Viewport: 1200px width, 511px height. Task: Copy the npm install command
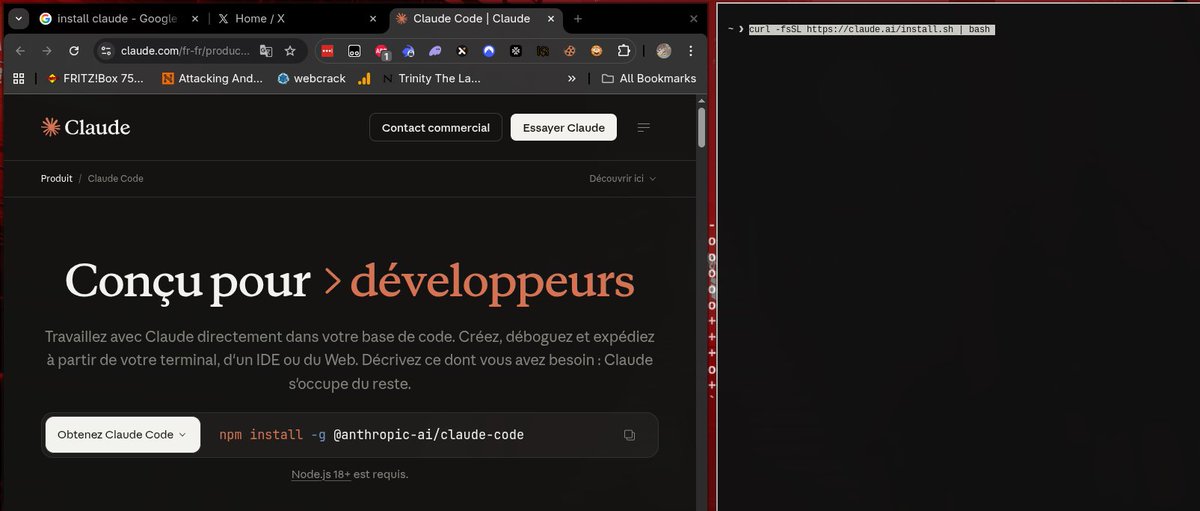click(629, 435)
